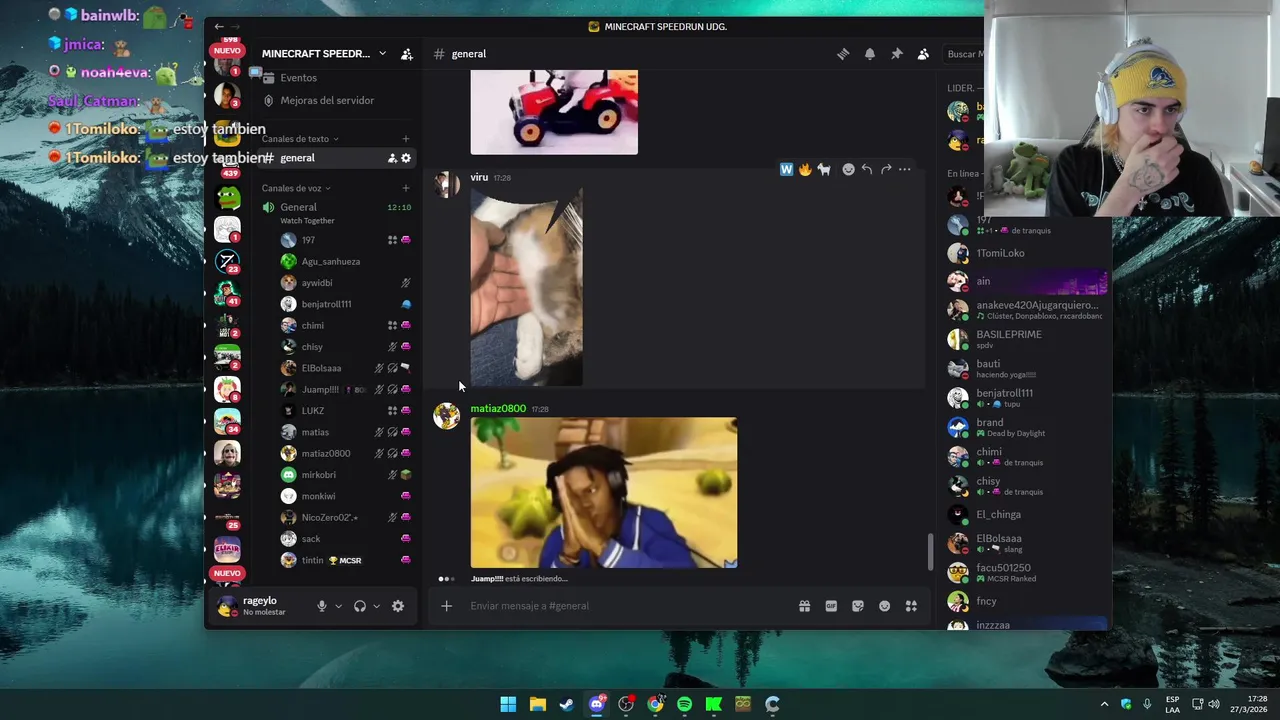Screen dimensions: 1280x720
Task: Open microphone input options arrow
Action: point(338,606)
